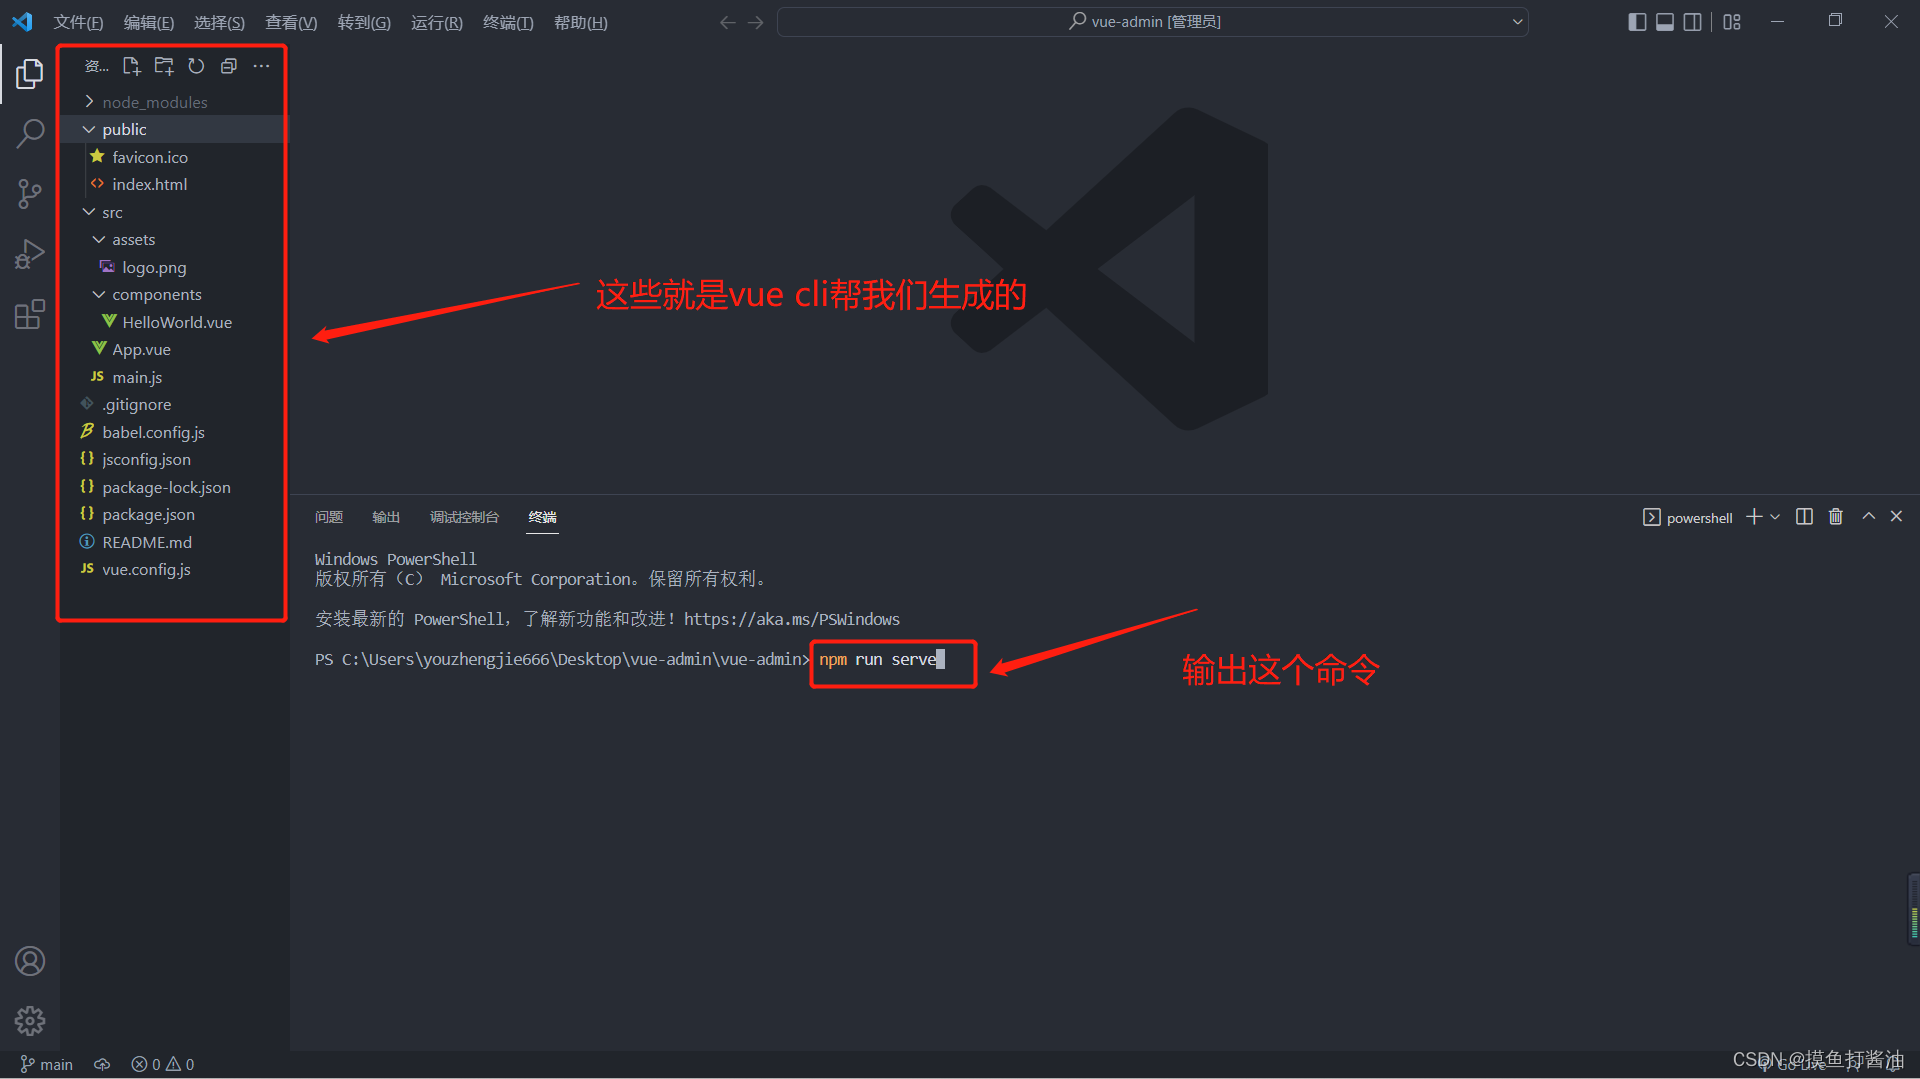Open .gitignore file

point(173,404)
